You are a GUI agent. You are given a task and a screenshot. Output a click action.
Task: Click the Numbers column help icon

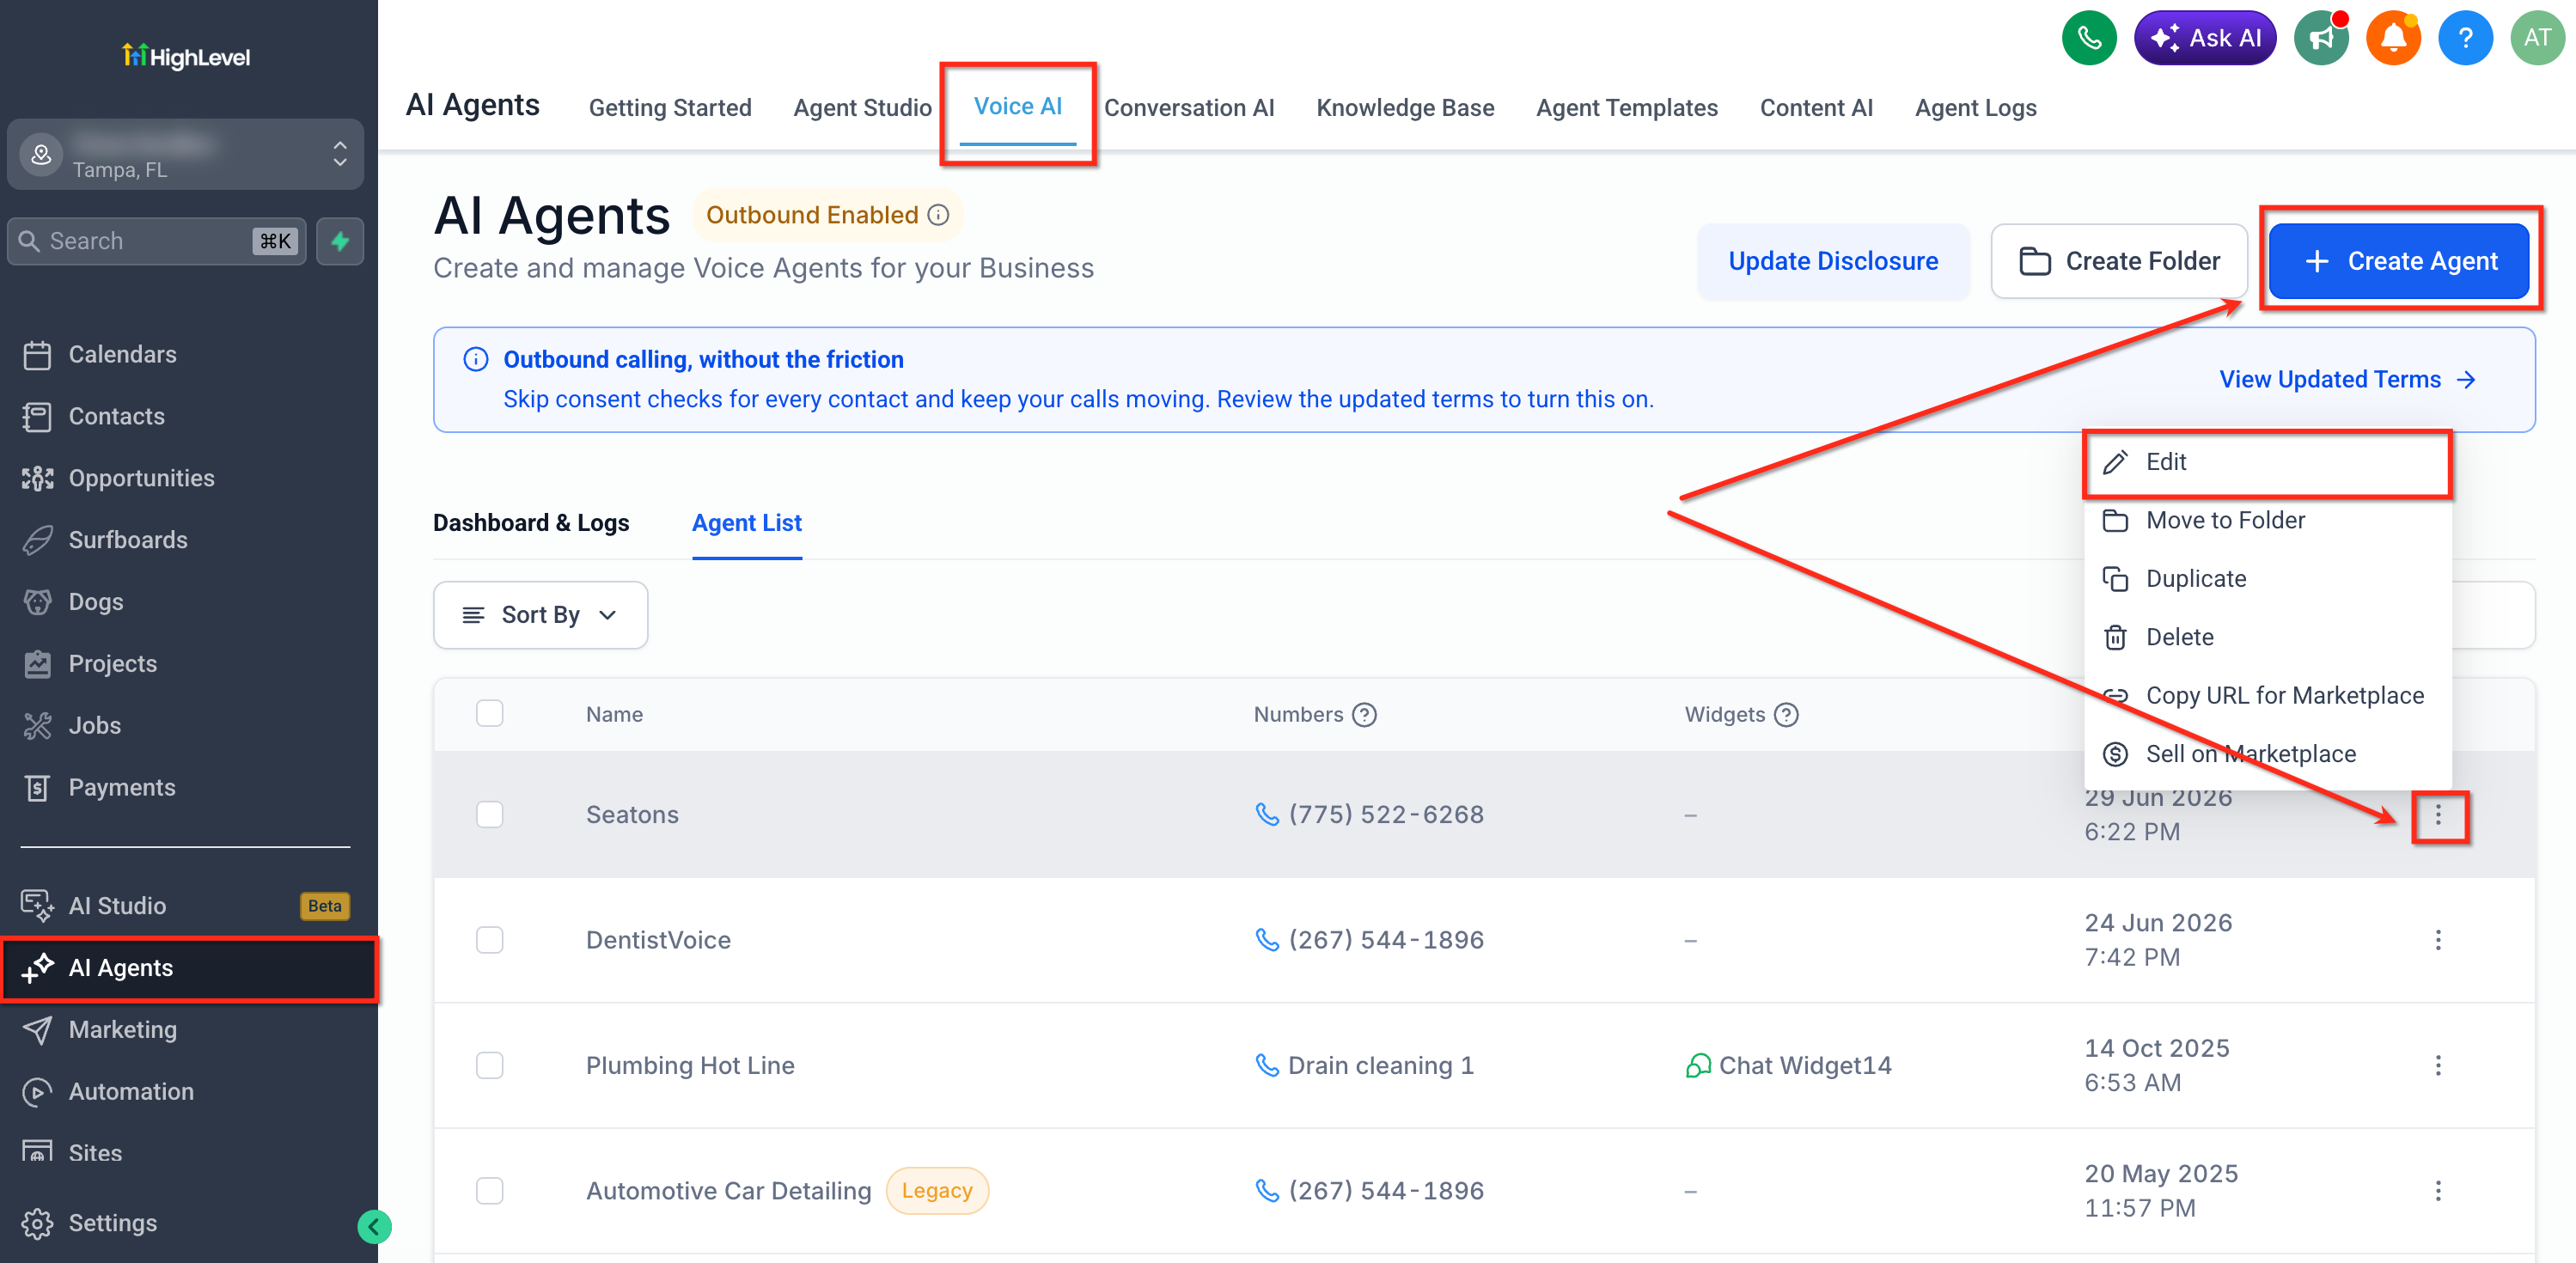(x=1364, y=714)
